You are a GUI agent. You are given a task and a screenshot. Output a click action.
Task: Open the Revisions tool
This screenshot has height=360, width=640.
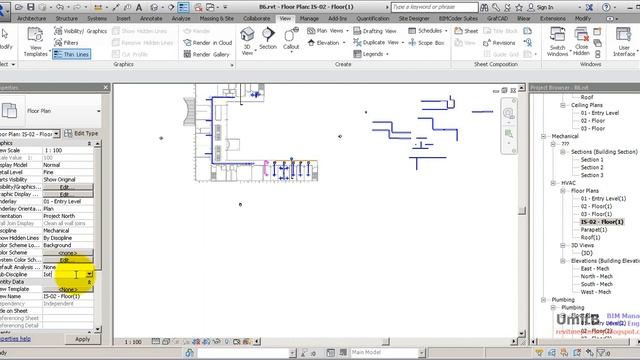point(499,42)
